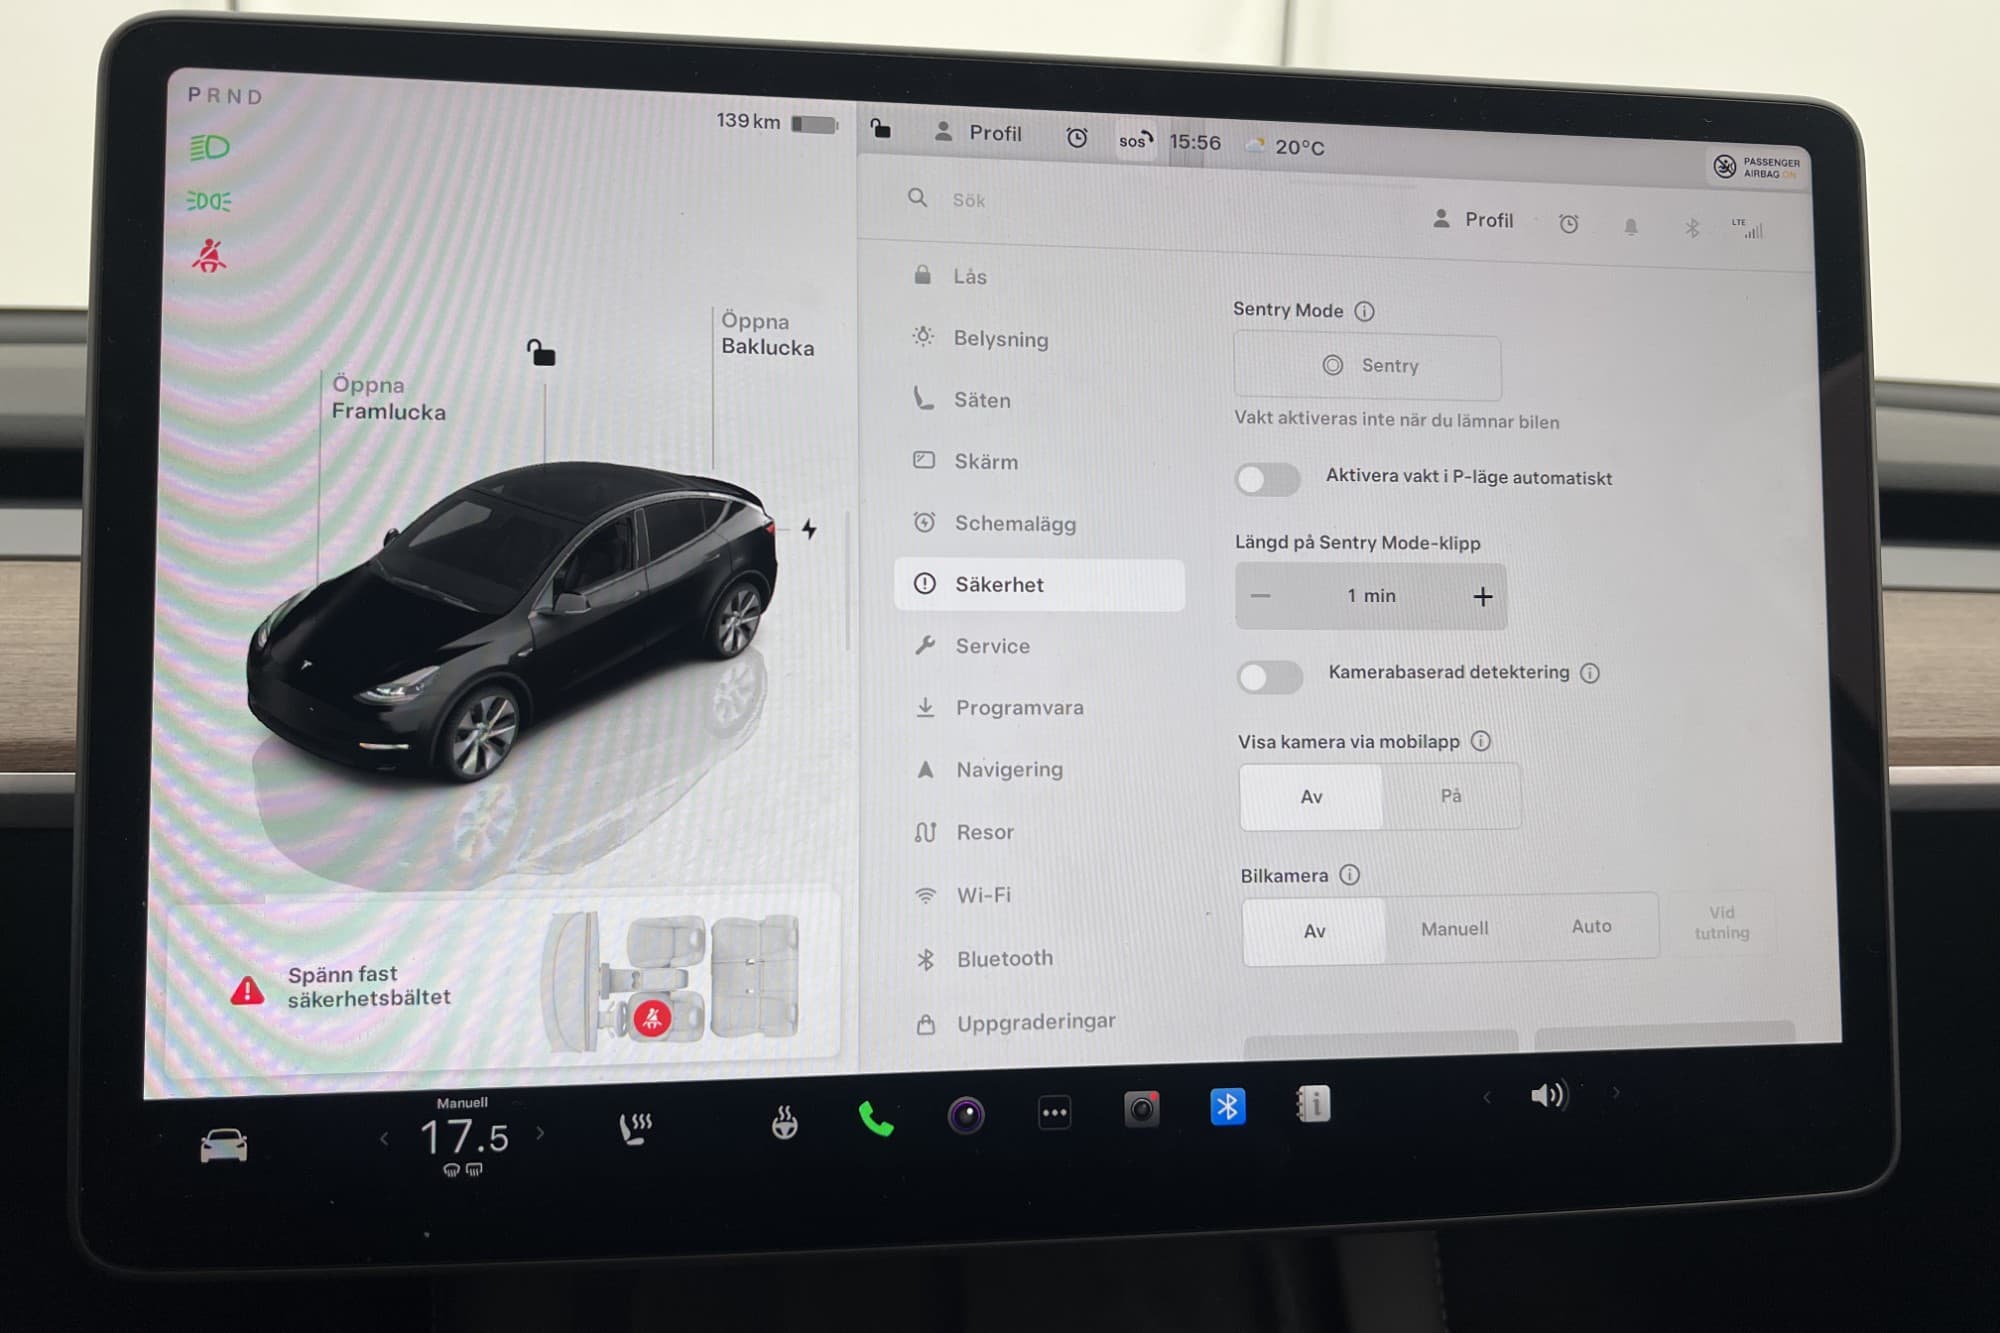Screen dimensions: 2000x1333
Task: Tap the steering wheel heater icon
Action: [785, 1122]
